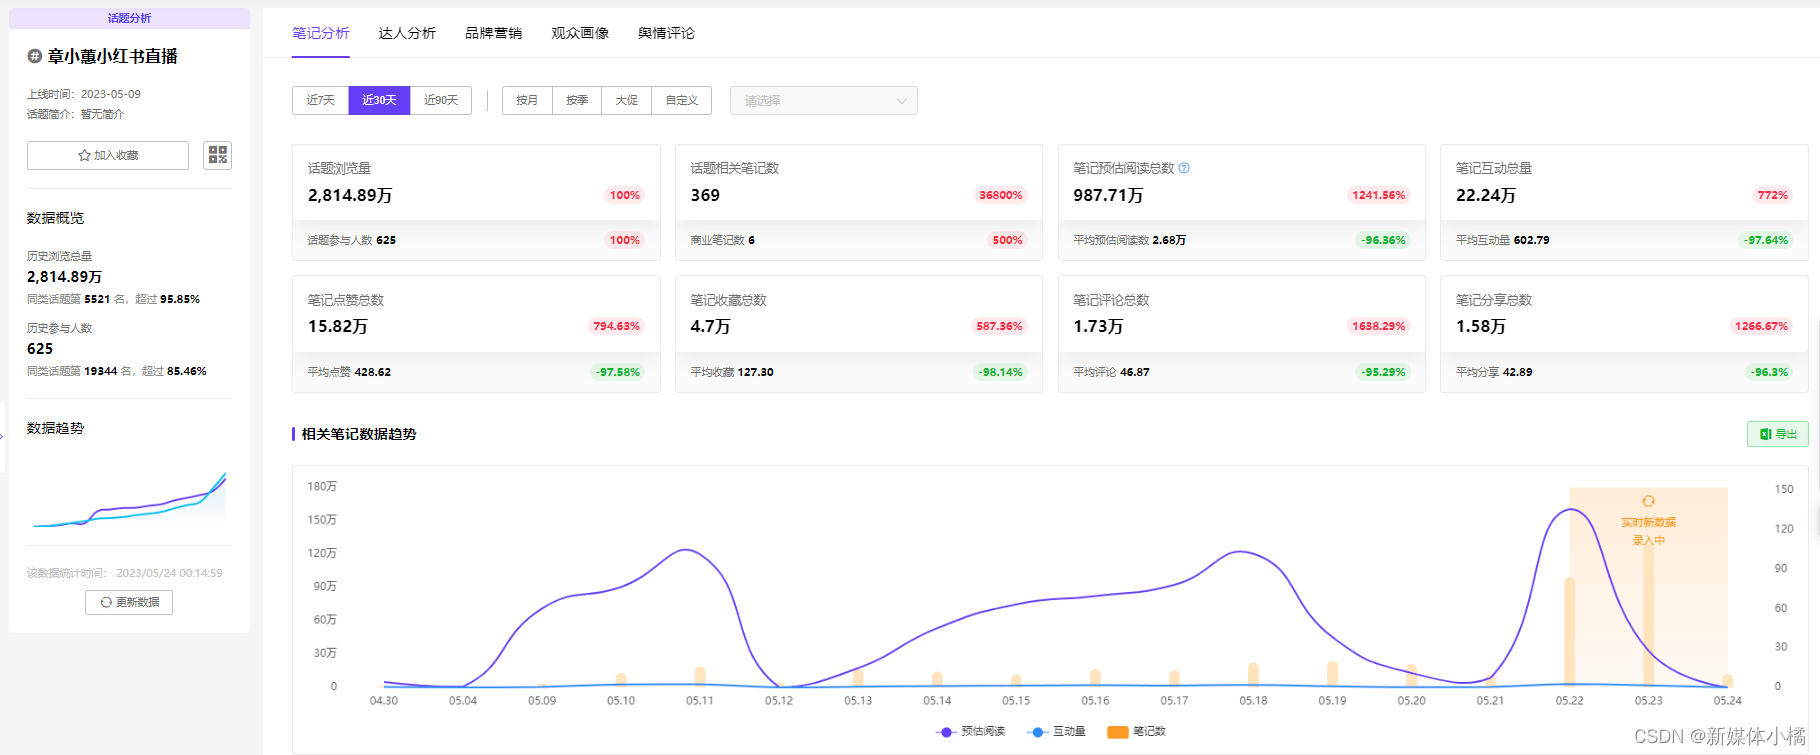The width and height of the screenshot is (1820, 755).
Task: Click the 商业笔记数 6 label
Action: pos(722,240)
